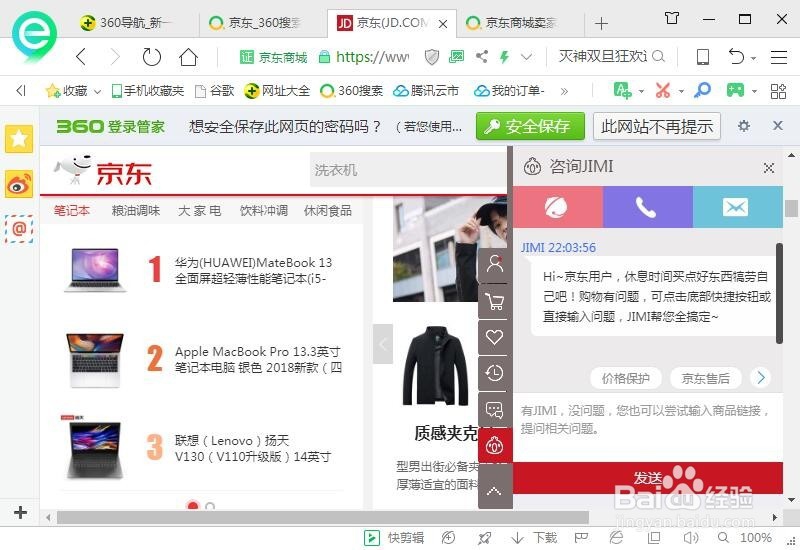Open the Weibo sidebar icon
The image size is (800, 550).
click(x=19, y=184)
